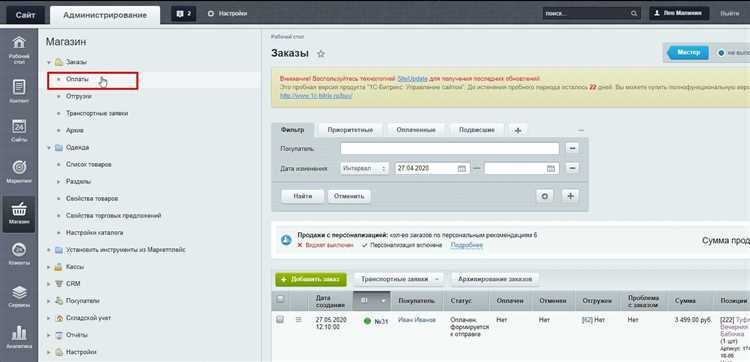Click the green Добавить заказ button
750x362 pixels.
(x=311, y=279)
